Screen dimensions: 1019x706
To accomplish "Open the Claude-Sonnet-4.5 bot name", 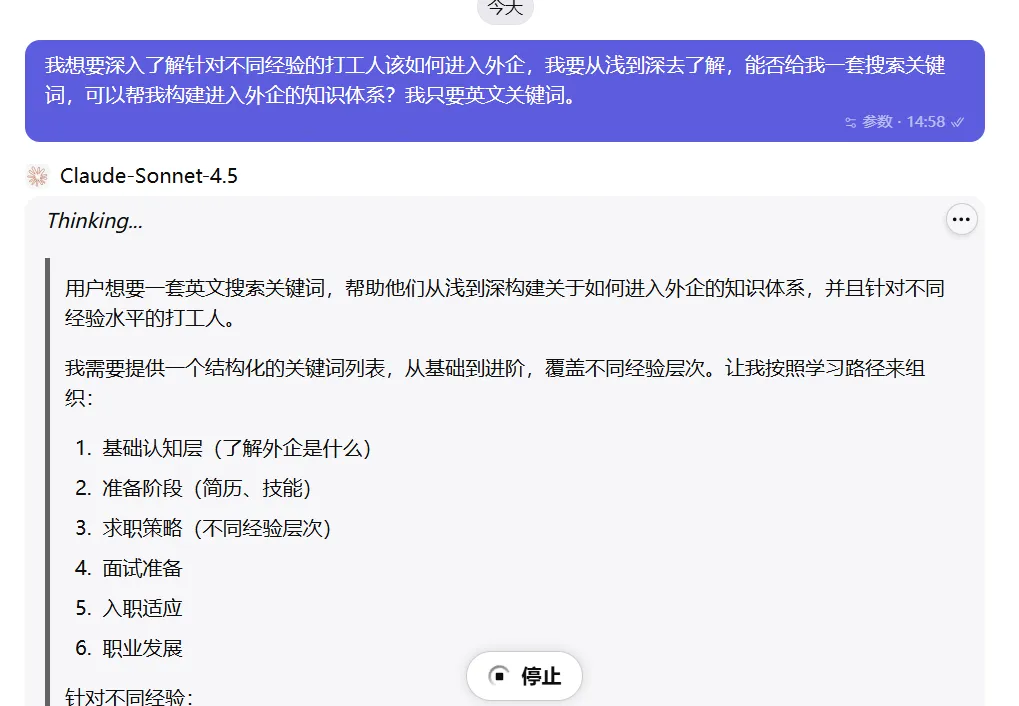I will point(149,176).
